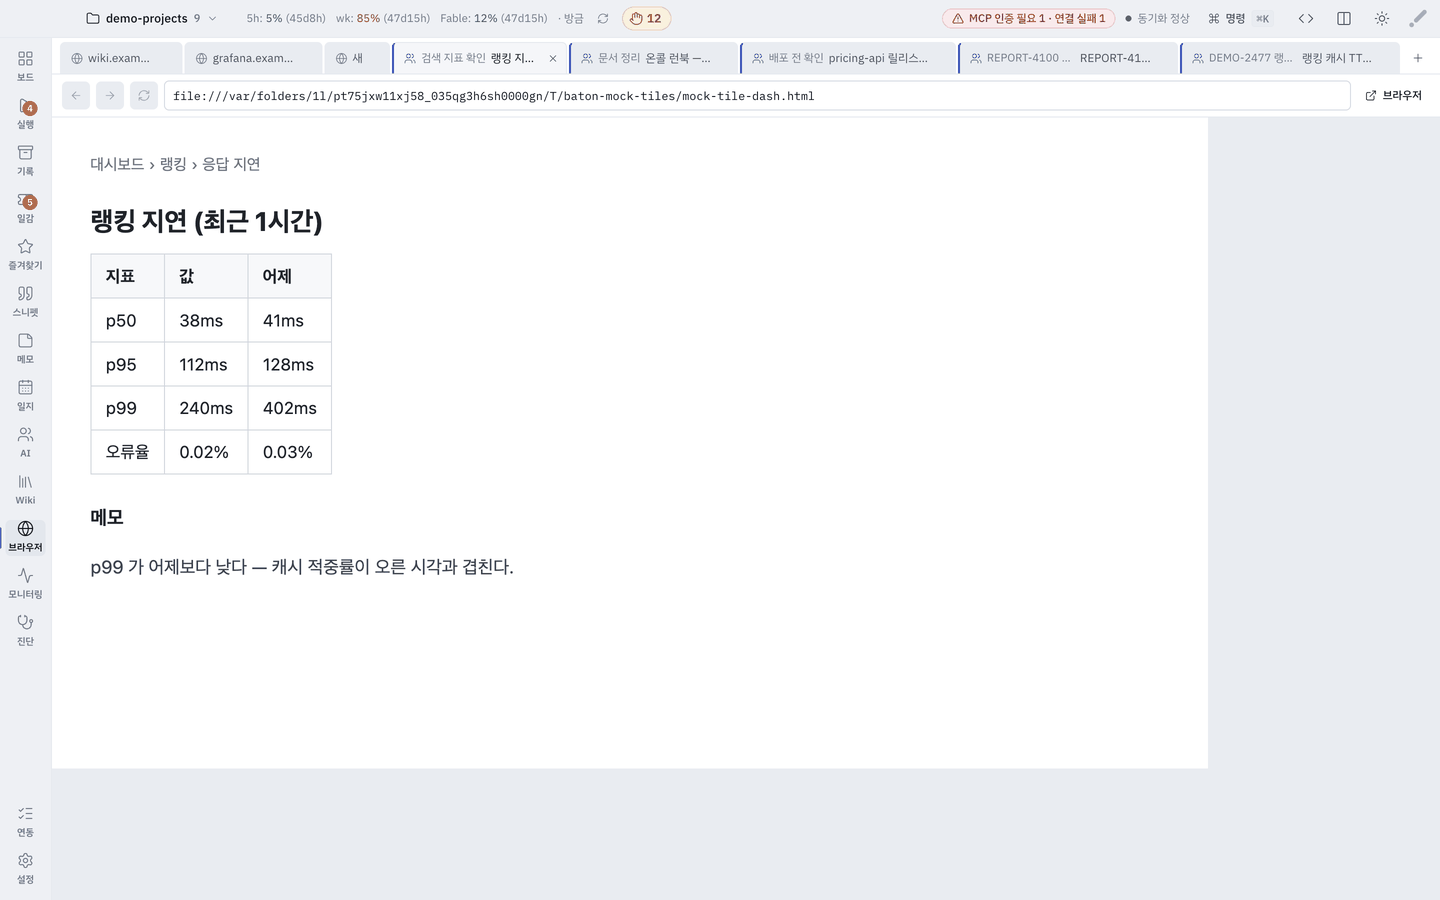Click the 랭킹 breadcrumb
Image resolution: width=1440 pixels, height=900 pixels.
pyautogui.click(x=173, y=164)
